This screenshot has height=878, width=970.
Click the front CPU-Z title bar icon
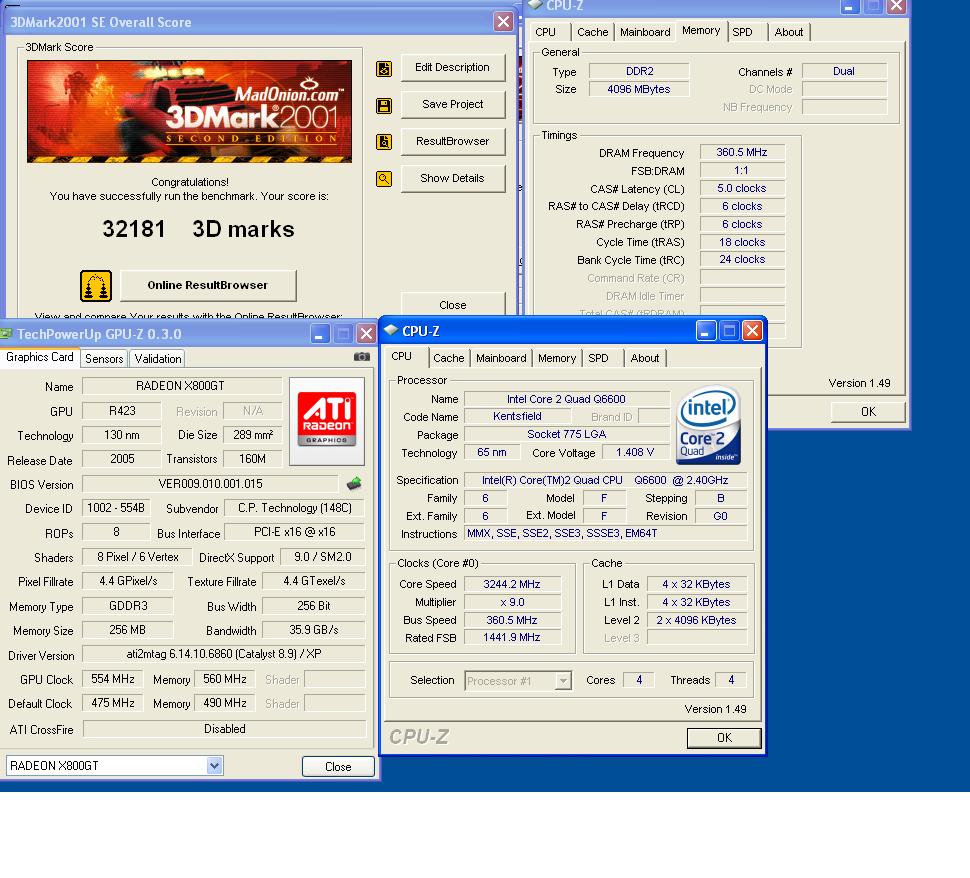pos(390,330)
